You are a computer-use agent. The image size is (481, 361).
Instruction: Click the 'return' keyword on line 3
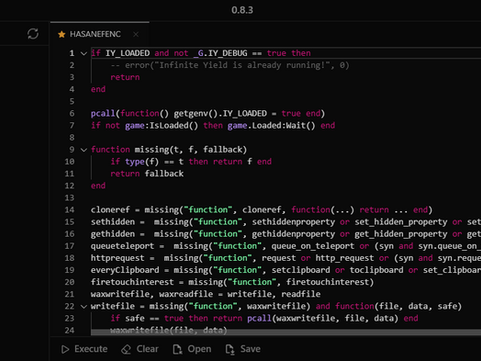coord(125,77)
